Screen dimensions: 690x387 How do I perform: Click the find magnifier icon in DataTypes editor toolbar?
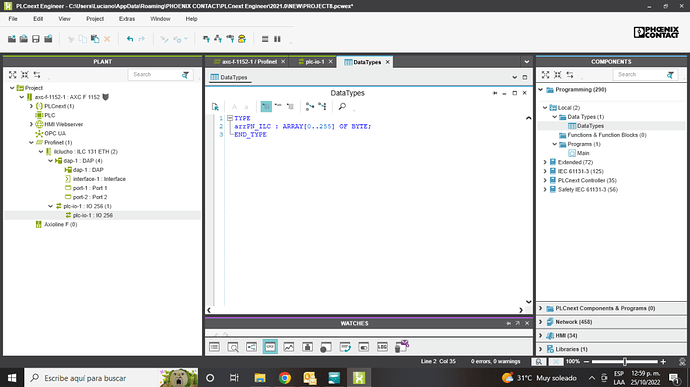pyautogui.click(x=342, y=106)
